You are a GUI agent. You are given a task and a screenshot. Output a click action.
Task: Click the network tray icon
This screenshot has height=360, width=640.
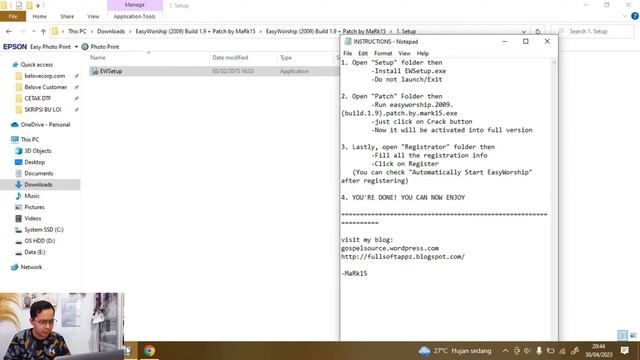[562, 351]
